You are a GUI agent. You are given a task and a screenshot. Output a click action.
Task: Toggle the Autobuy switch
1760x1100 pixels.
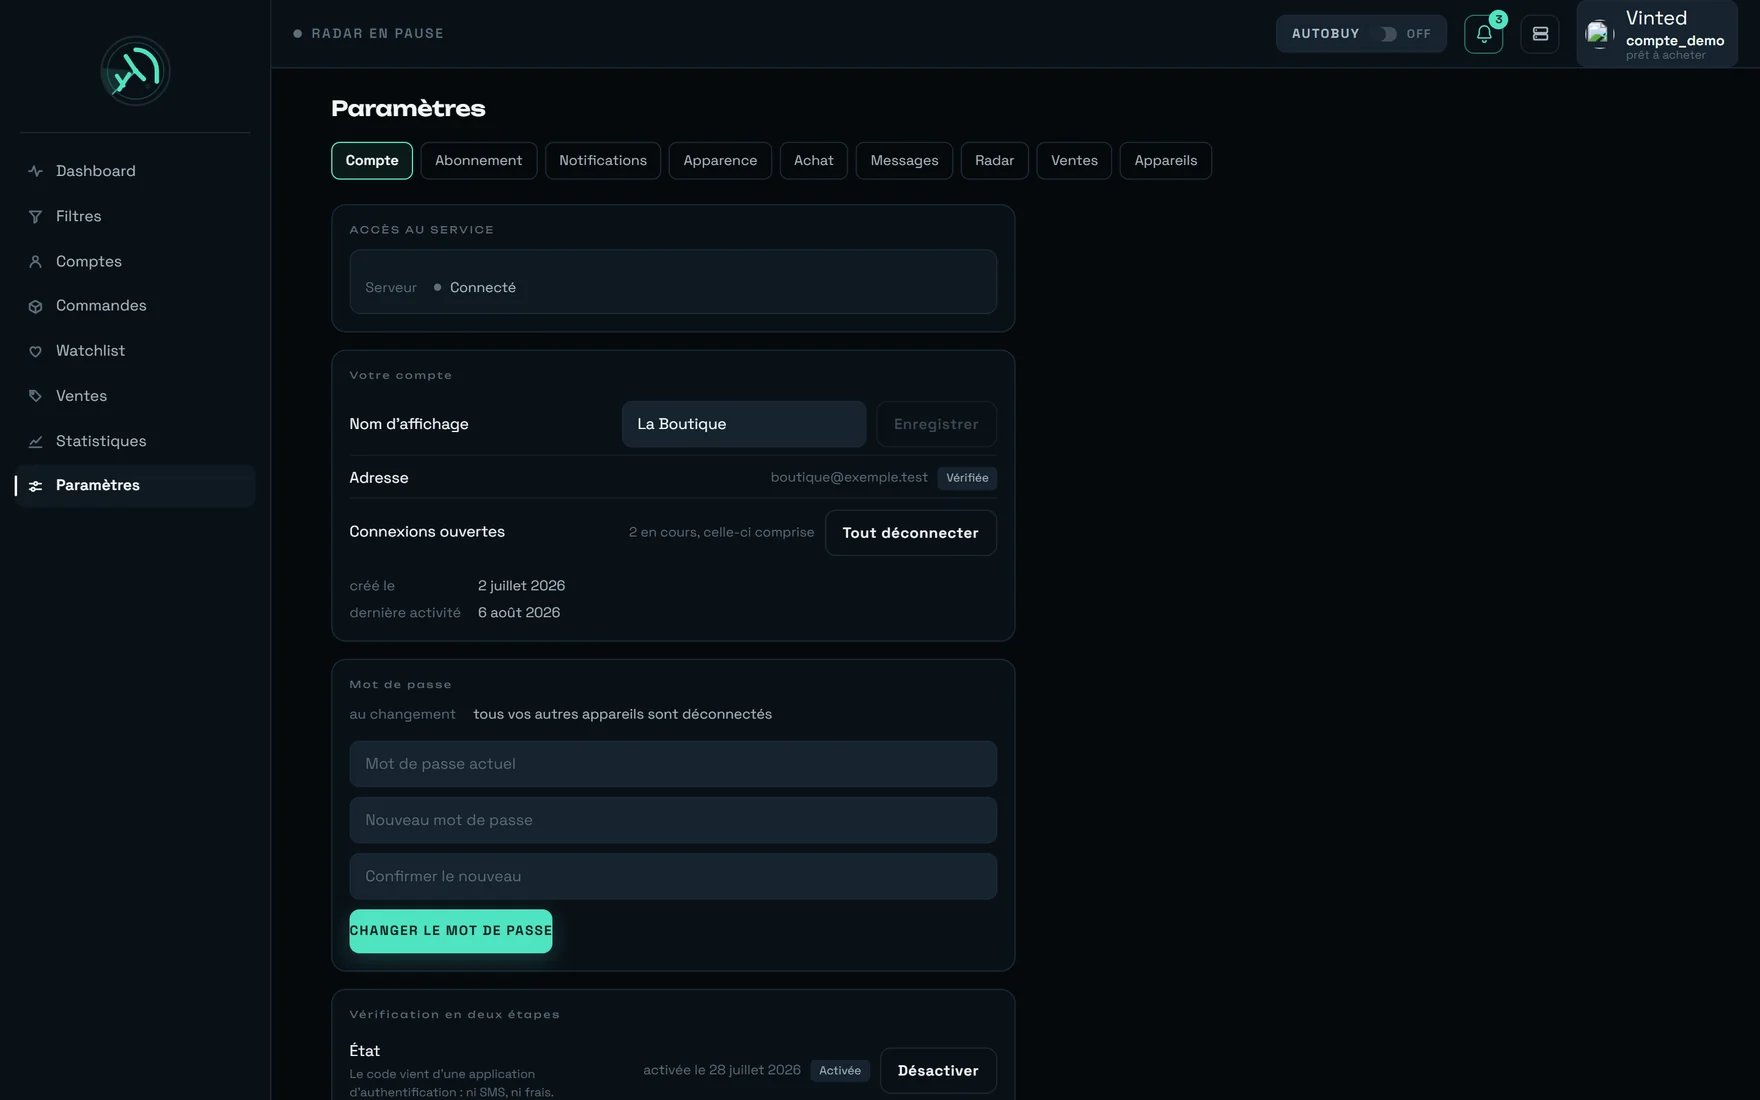pos(1387,34)
